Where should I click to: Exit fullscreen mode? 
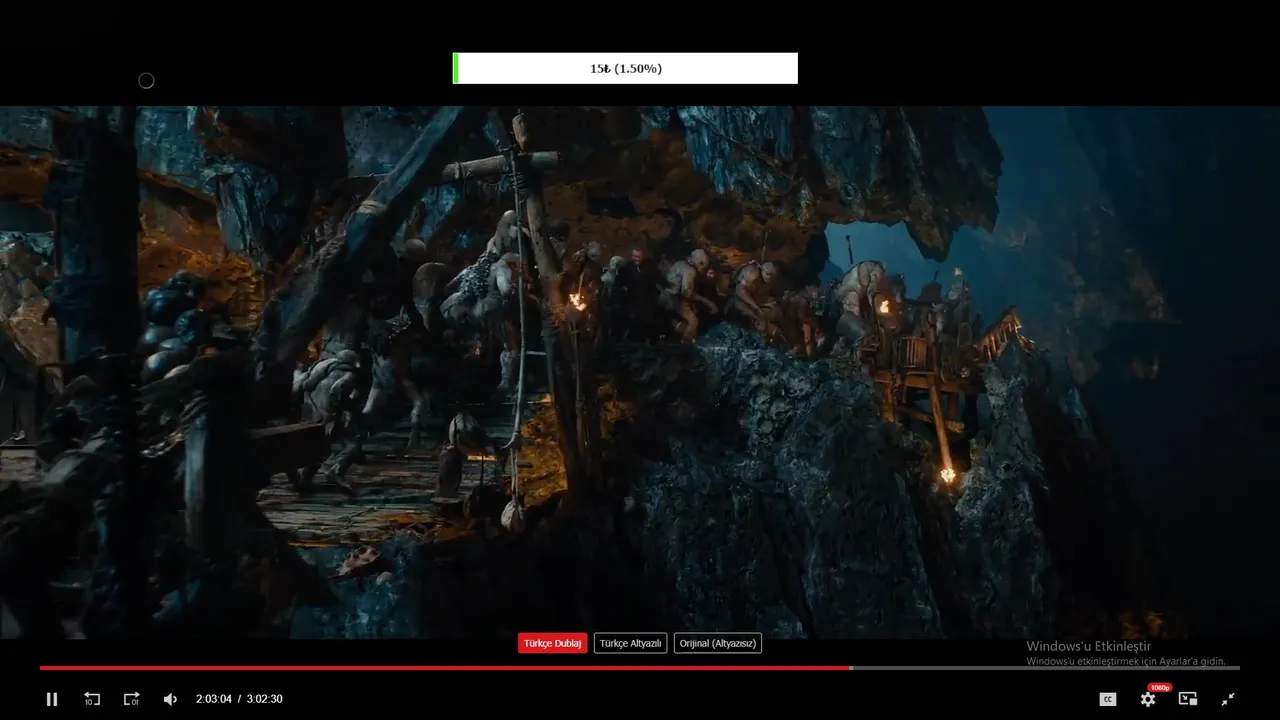point(1228,699)
